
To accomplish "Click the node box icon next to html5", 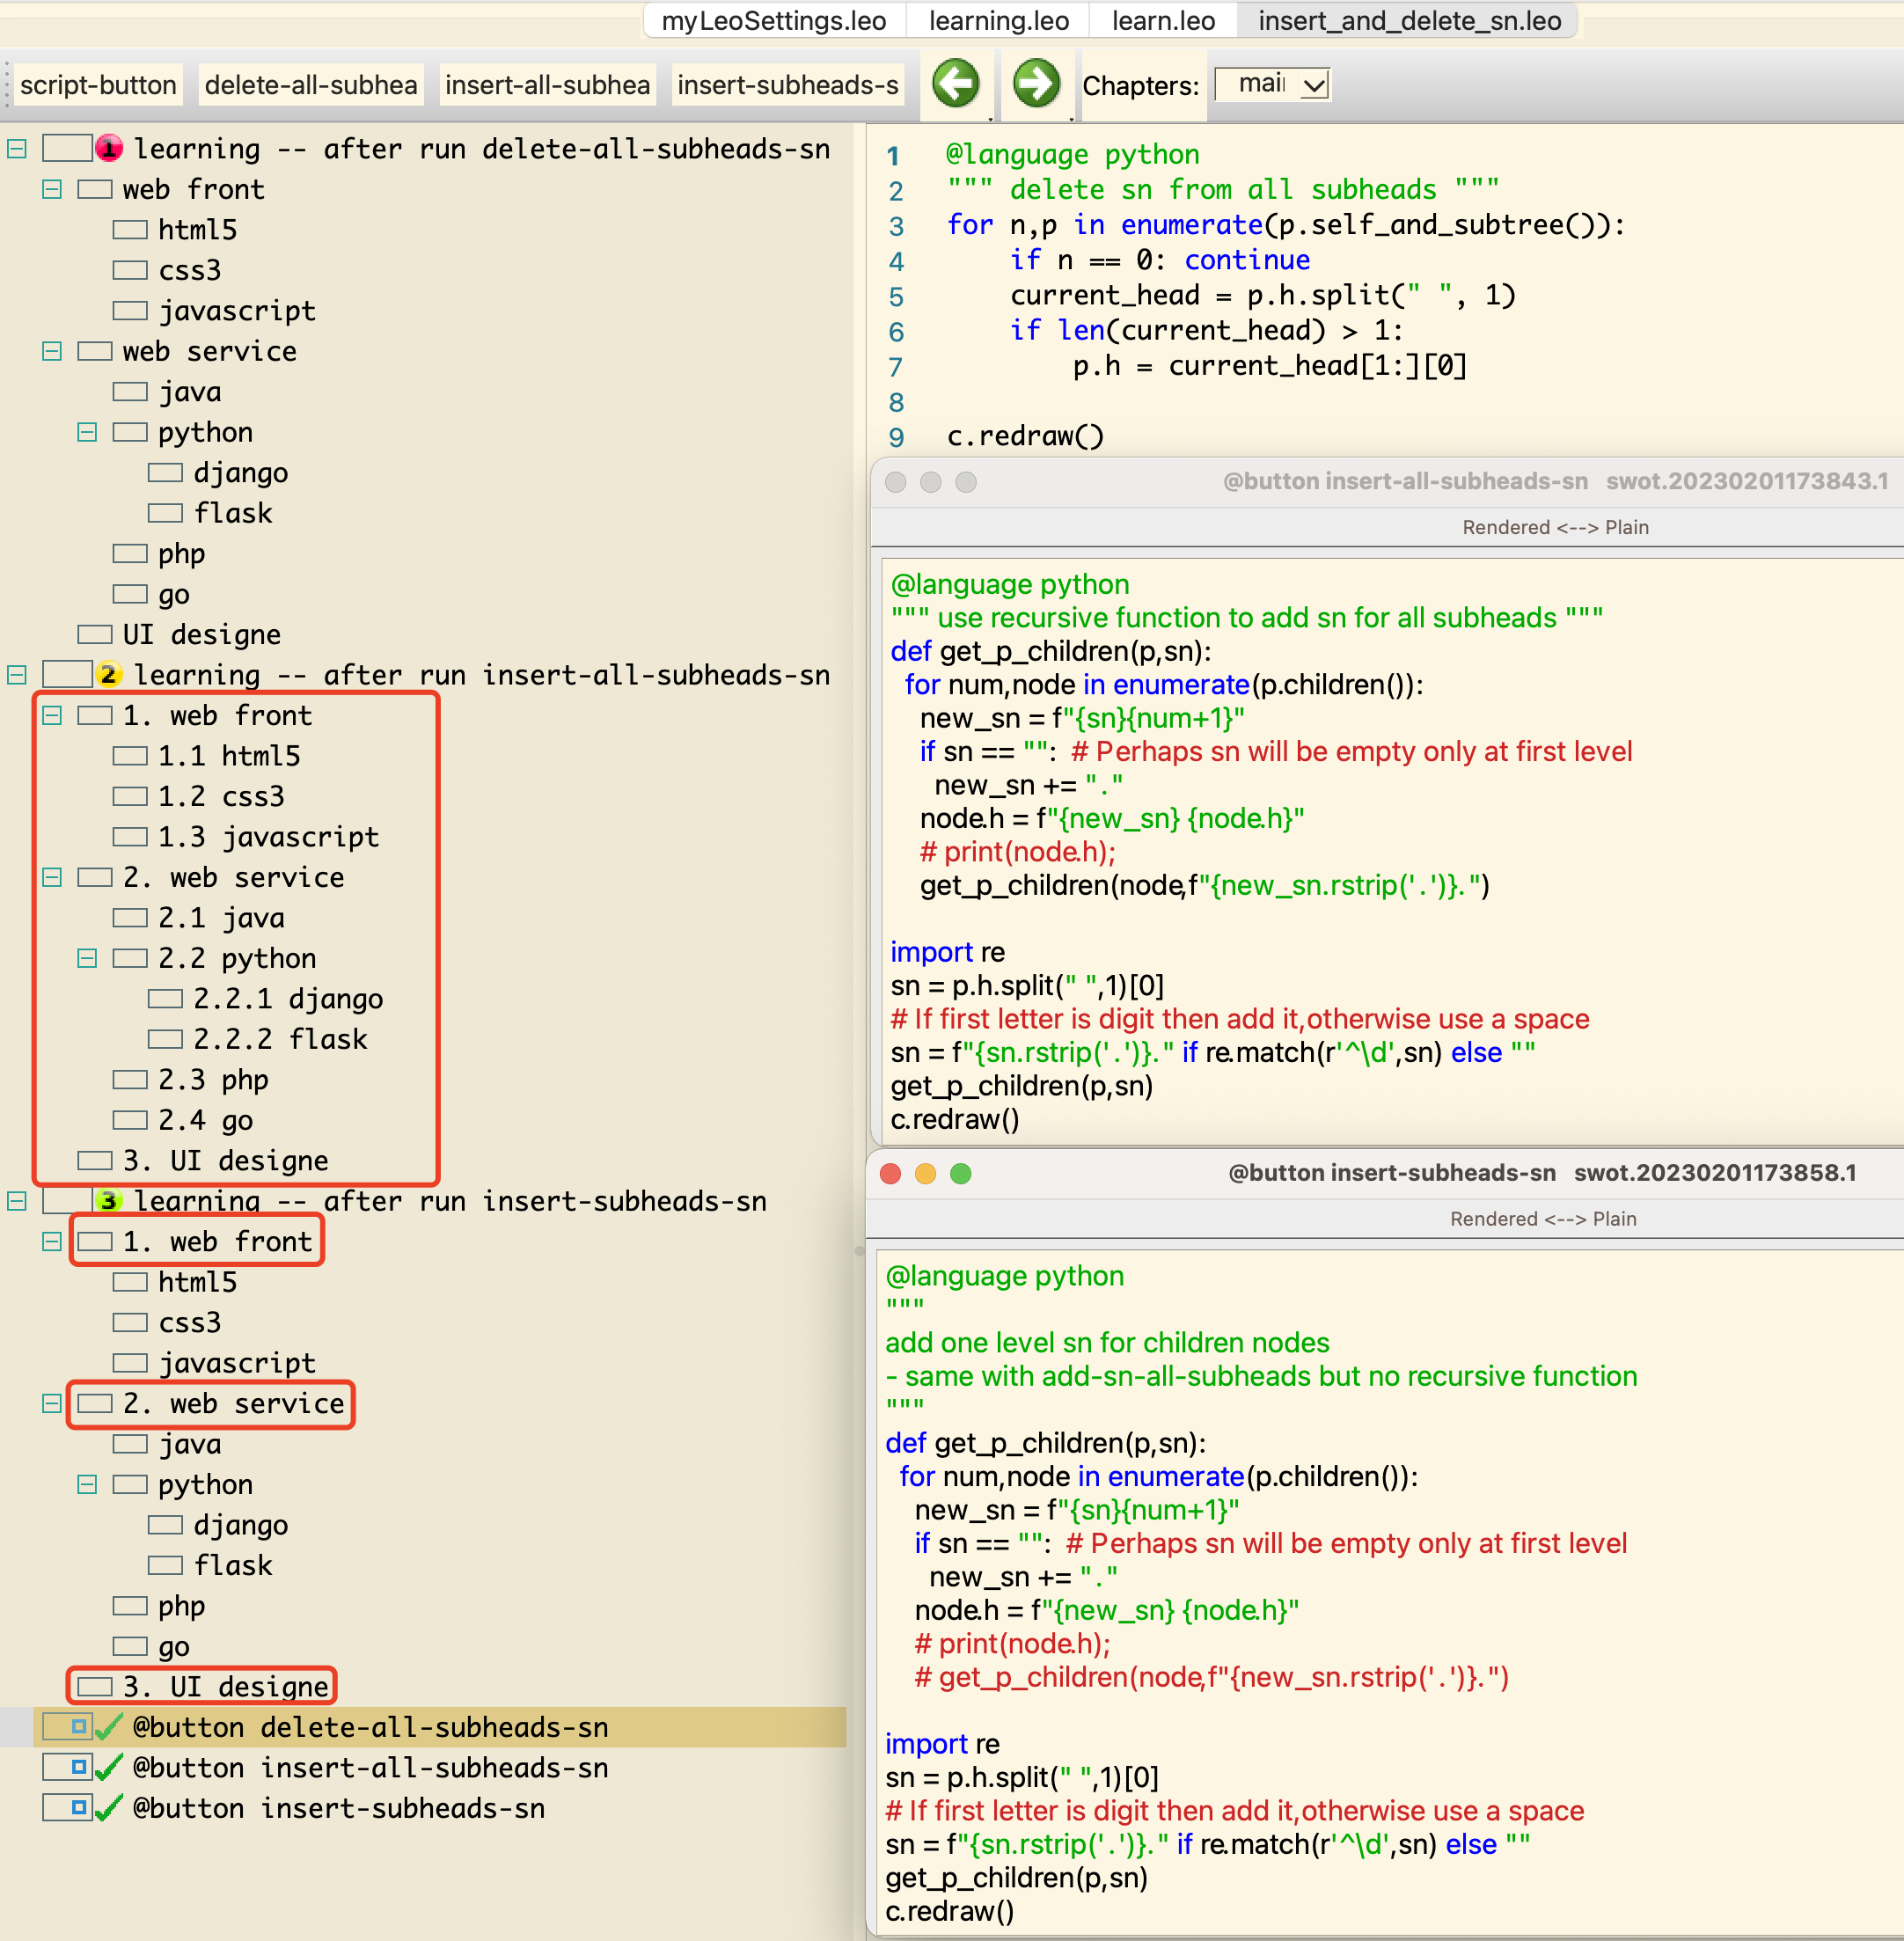I will (130, 229).
